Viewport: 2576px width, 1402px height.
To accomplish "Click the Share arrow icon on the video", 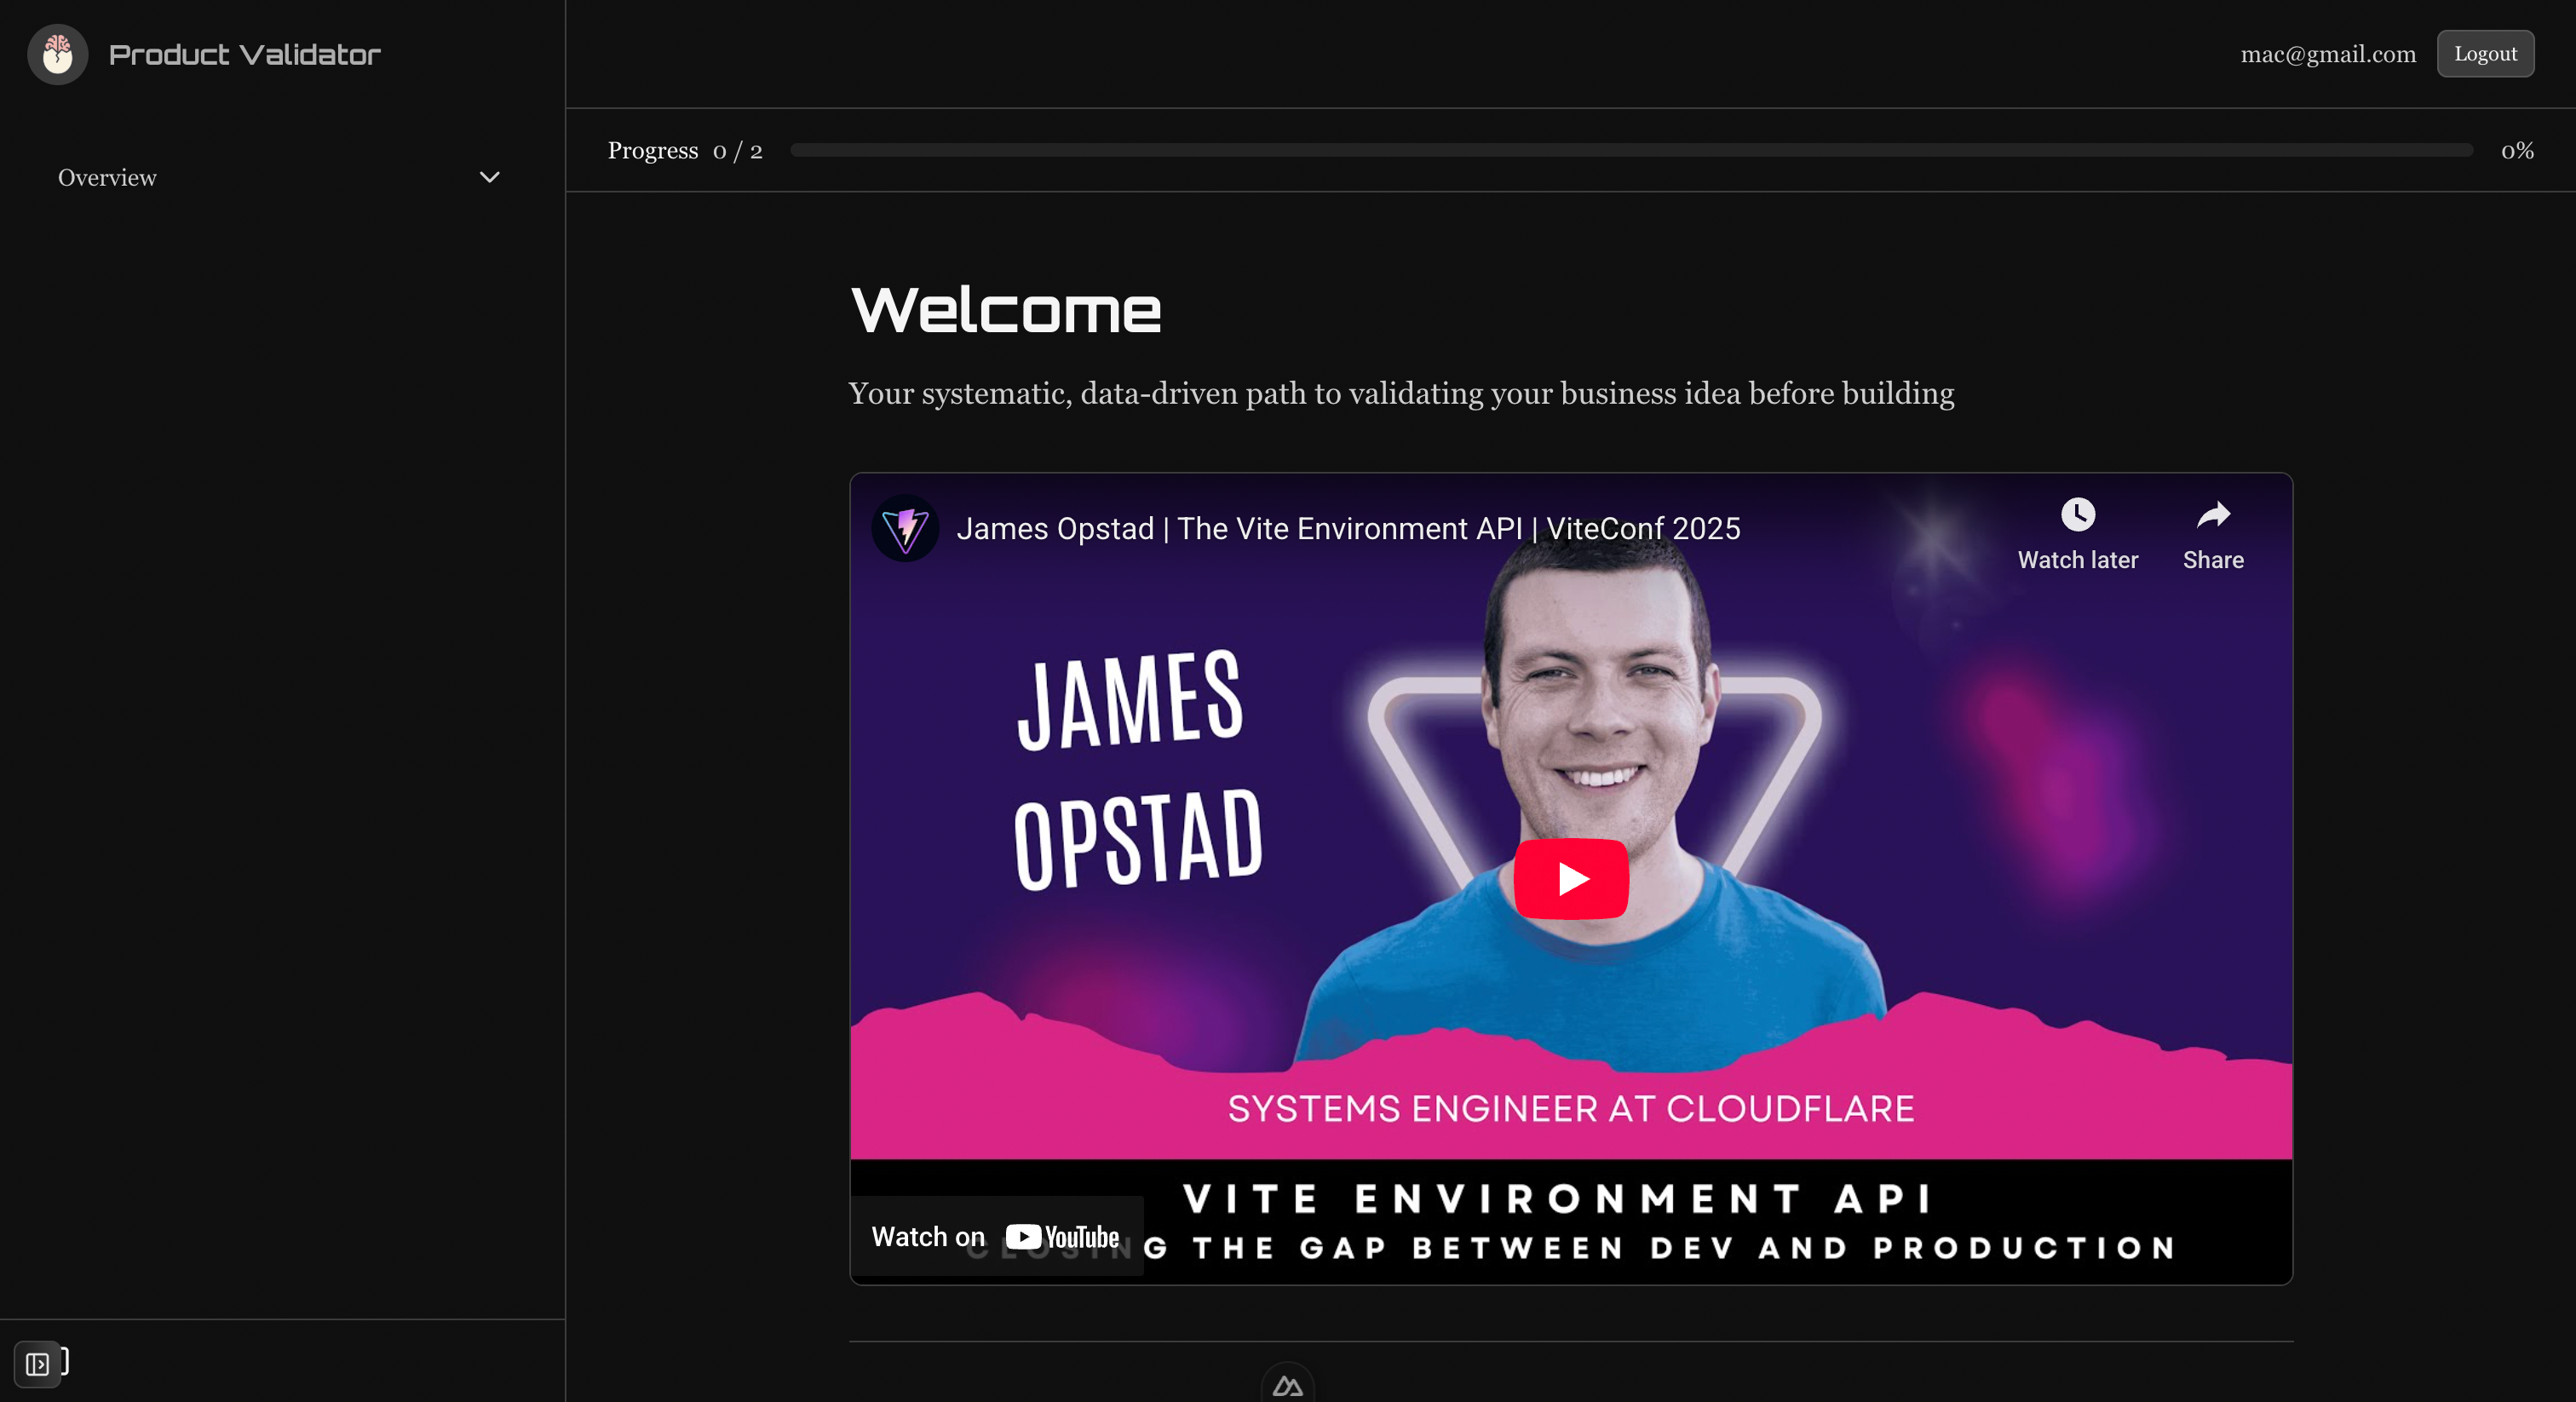I will (2212, 517).
